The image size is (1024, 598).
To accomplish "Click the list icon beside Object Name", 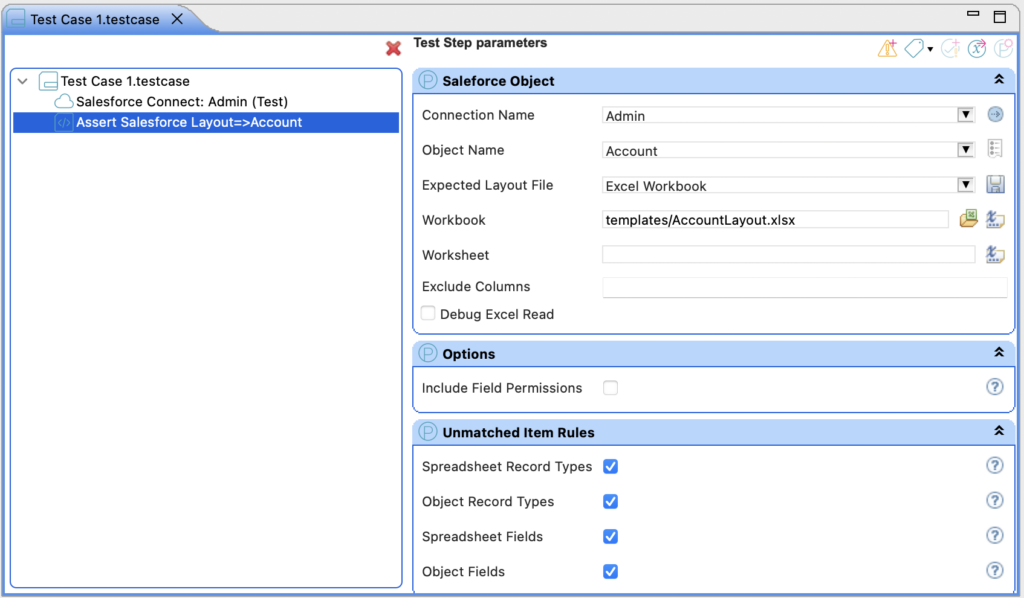I will pyautogui.click(x=995, y=148).
